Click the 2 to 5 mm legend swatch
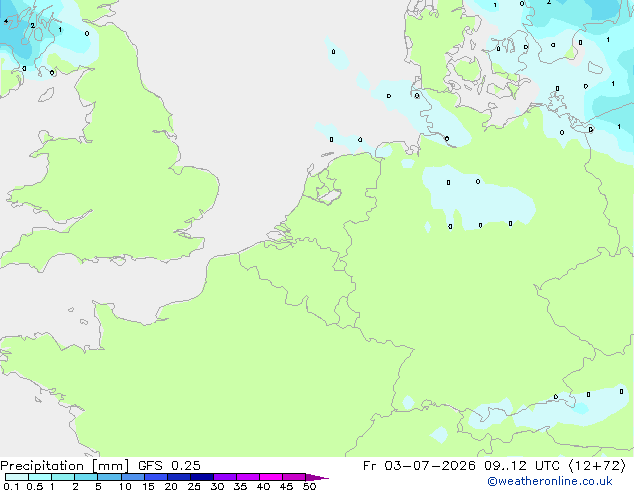 tap(86, 477)
